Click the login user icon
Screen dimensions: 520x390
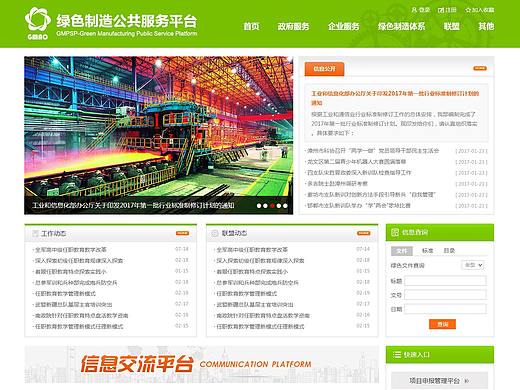pos(414,10)
